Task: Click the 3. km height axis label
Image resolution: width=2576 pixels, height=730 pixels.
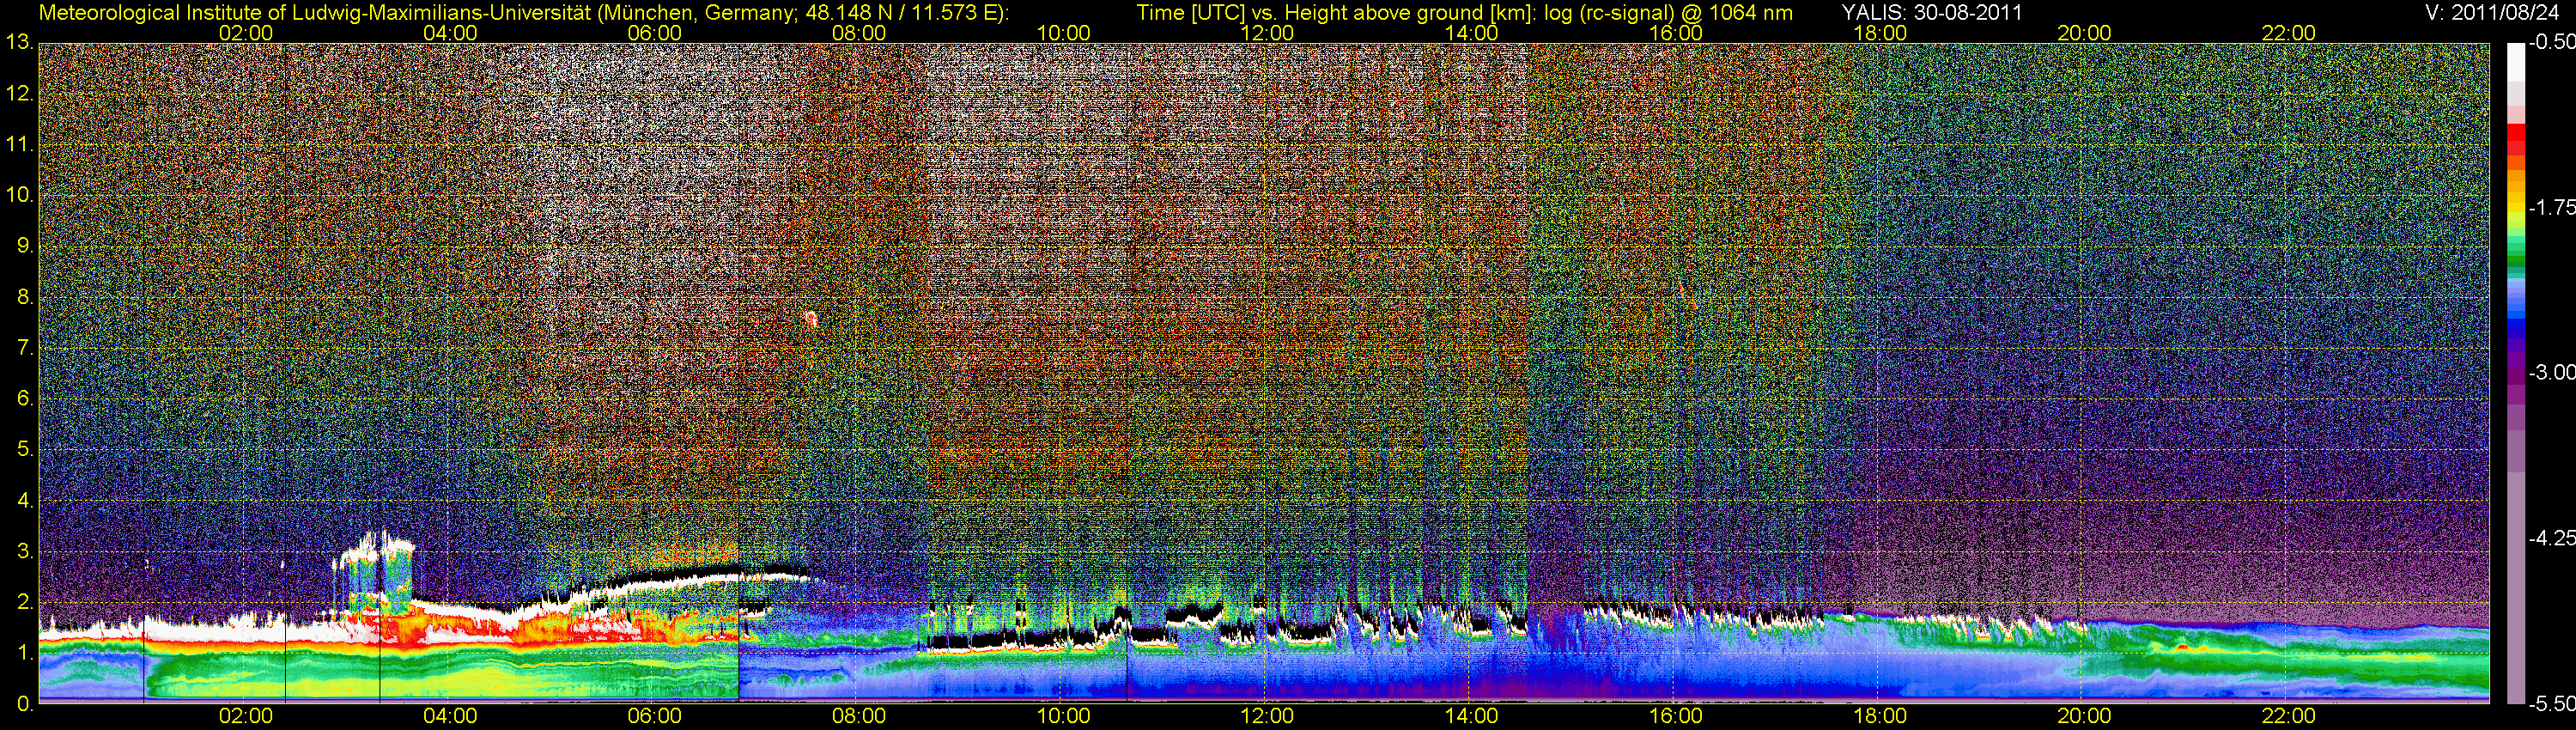Action: (24, 551)
